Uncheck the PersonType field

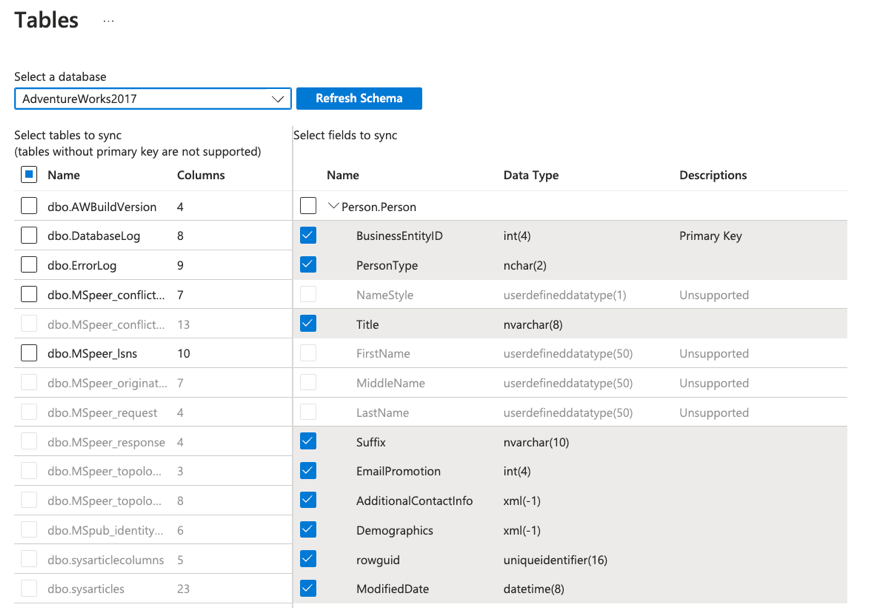[308, 265]
